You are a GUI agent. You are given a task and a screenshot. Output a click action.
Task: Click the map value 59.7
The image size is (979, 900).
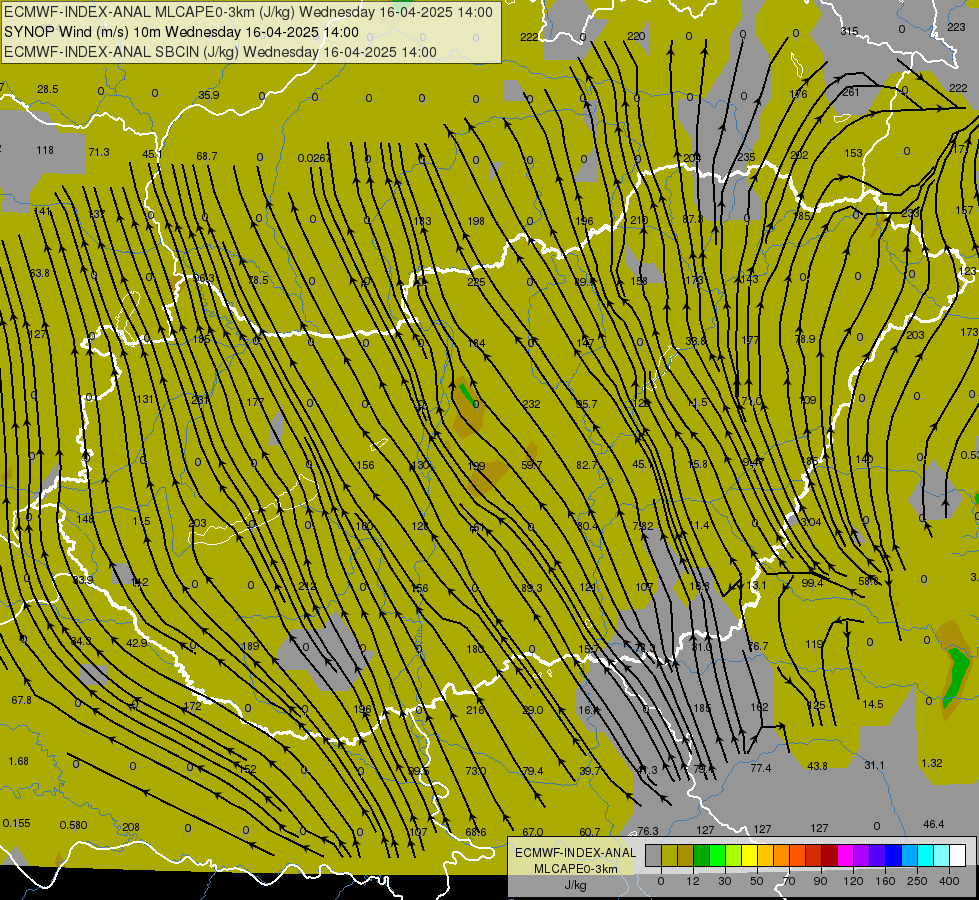click(x=531, y=465)
